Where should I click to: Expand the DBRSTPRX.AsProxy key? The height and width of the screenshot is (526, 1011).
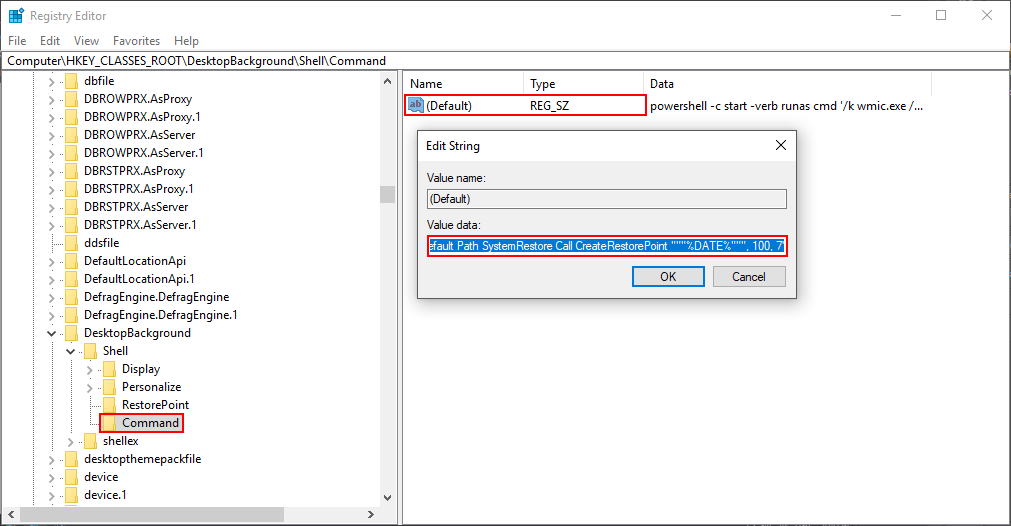[x=52, y=171]
